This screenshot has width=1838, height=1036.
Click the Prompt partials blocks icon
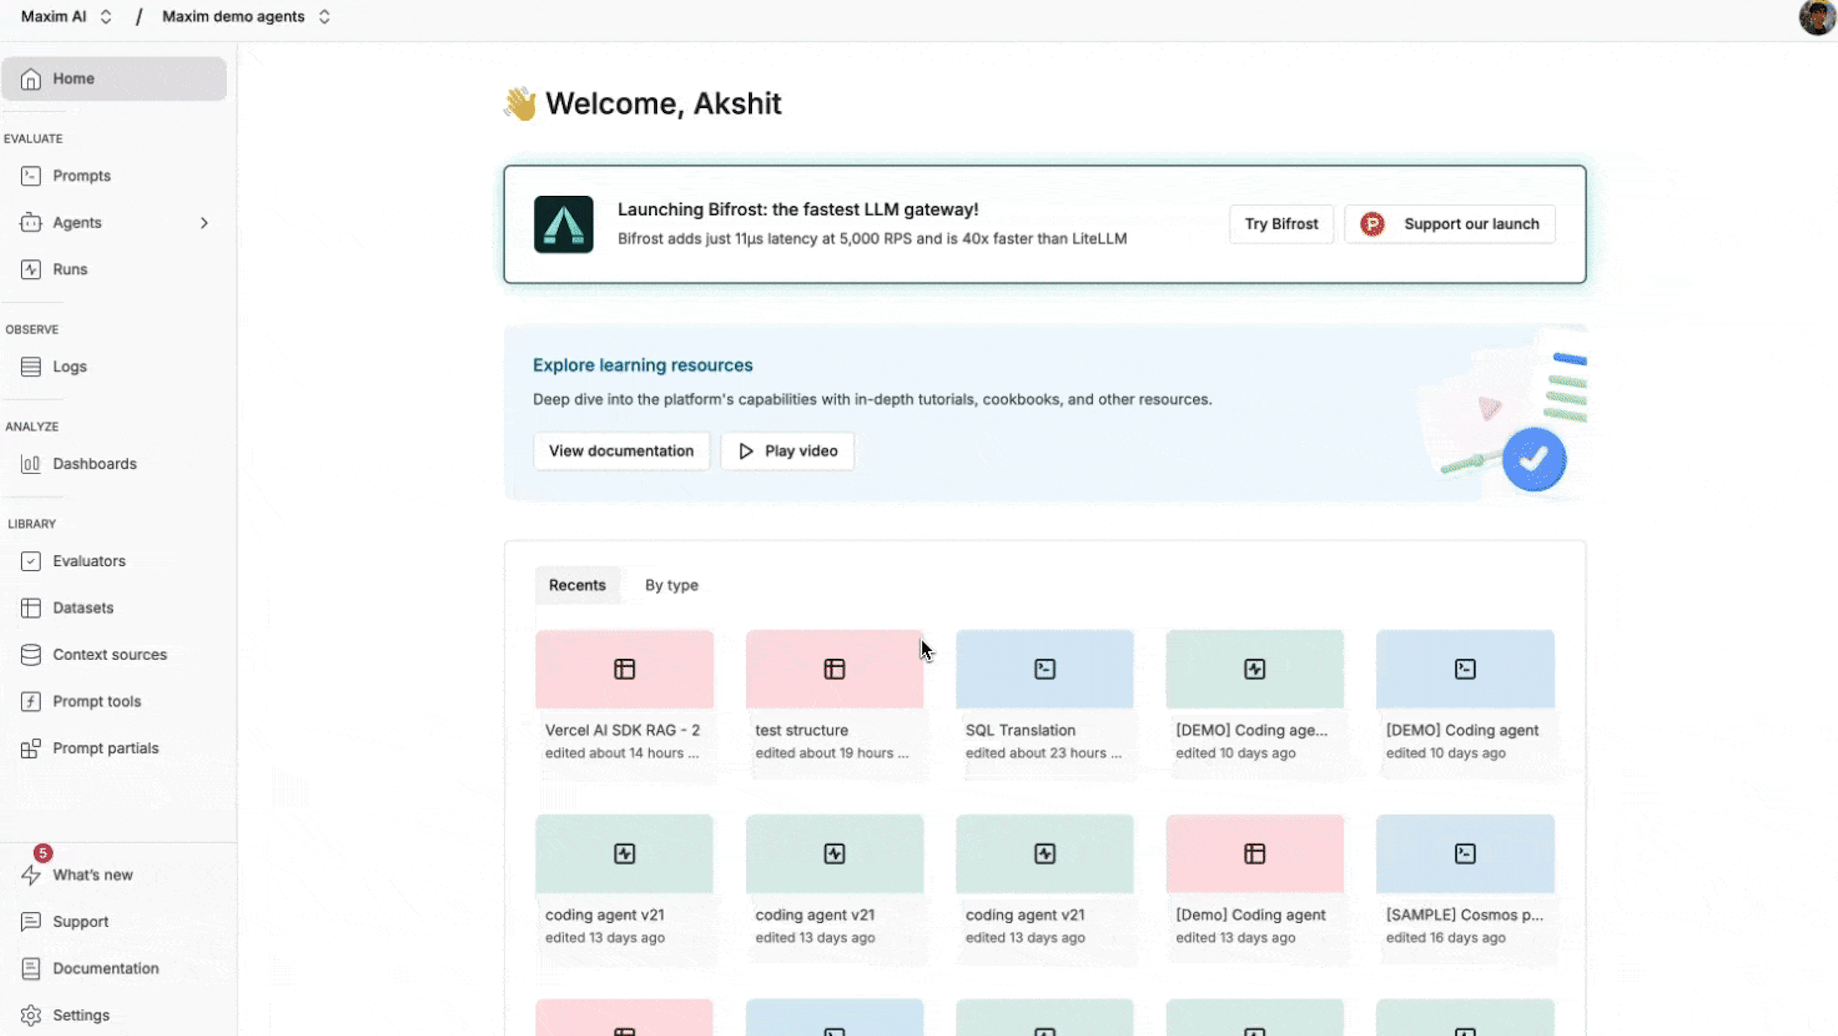[31, 749]
